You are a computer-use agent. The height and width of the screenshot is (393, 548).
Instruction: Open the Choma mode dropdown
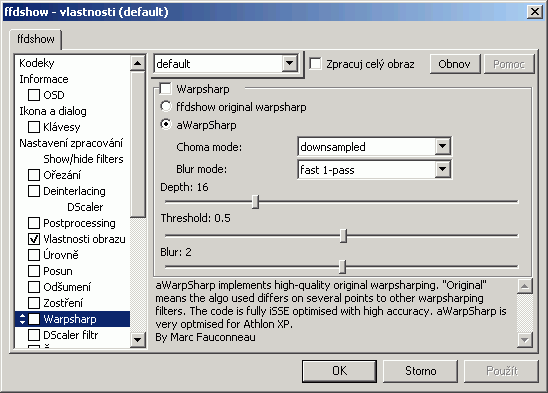pos(442,147)
